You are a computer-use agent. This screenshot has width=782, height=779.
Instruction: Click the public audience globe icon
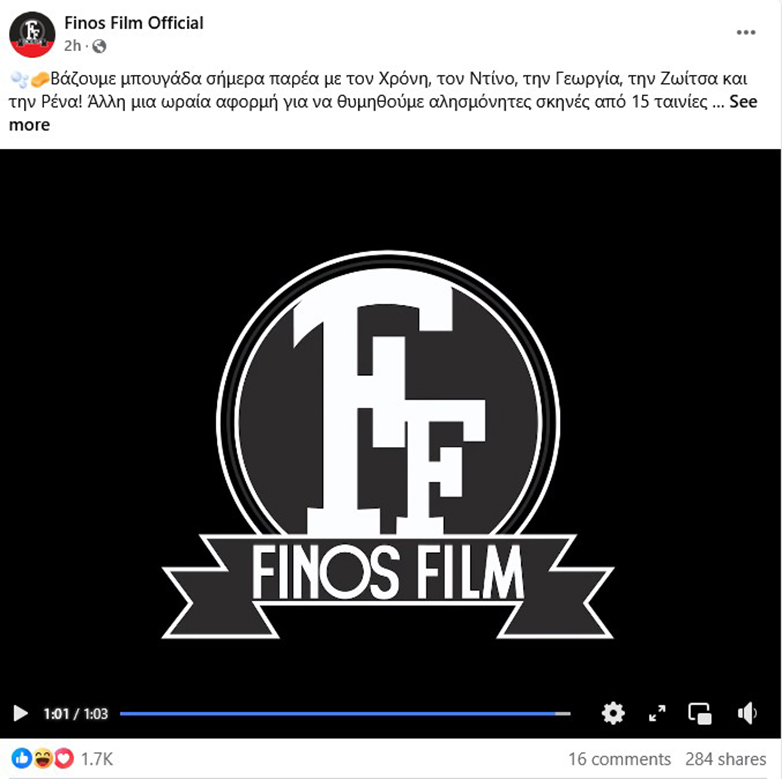99,46
